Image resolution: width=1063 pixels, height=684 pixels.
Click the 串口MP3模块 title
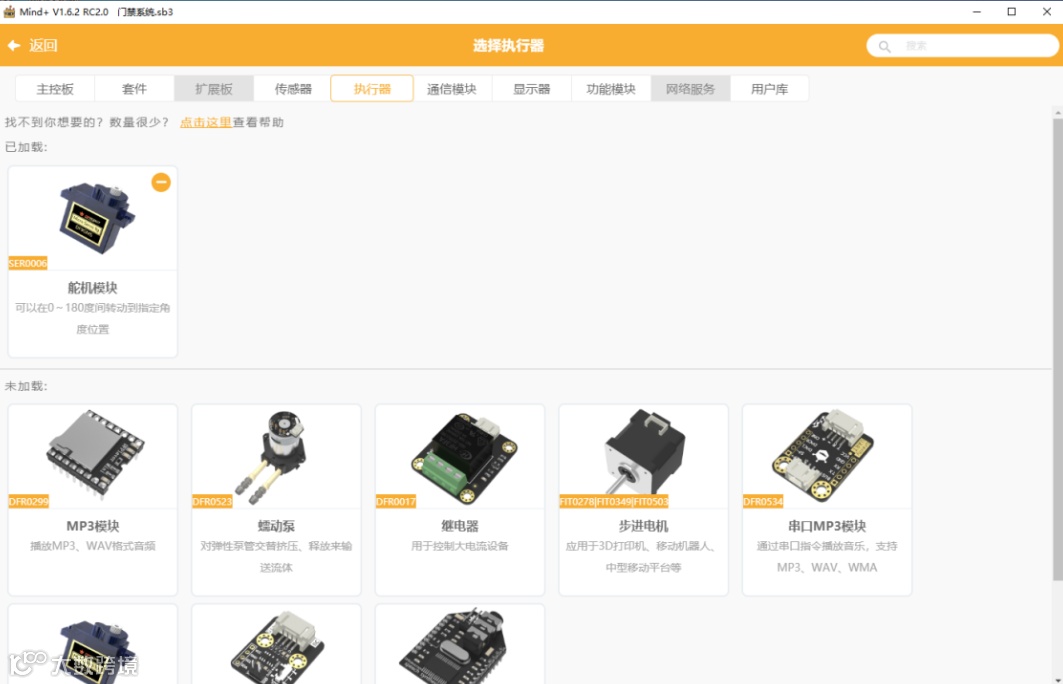pos(827,526)
